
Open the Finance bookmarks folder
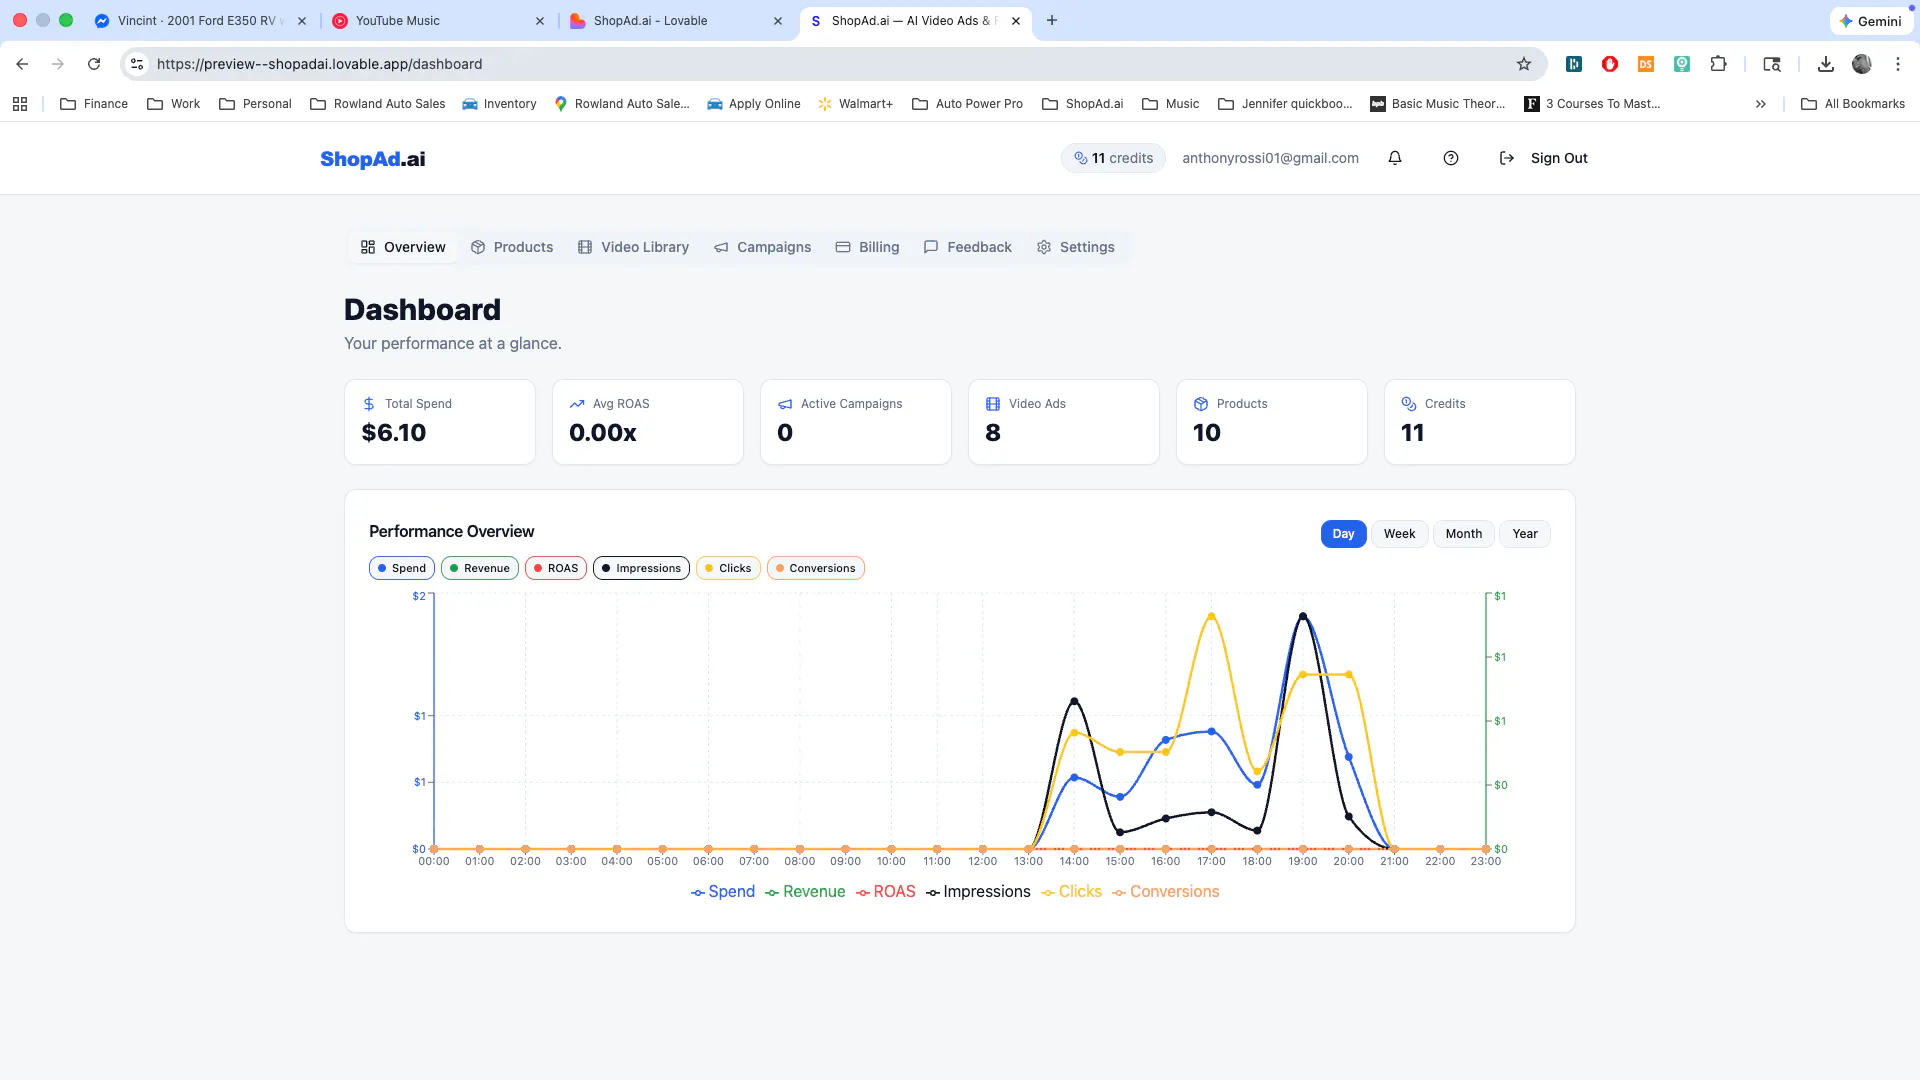click(94, 104)
